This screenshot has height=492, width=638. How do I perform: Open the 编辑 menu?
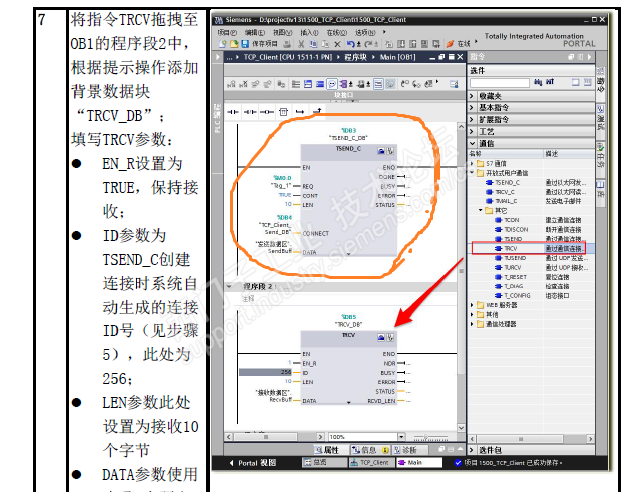tap(255, 32)
